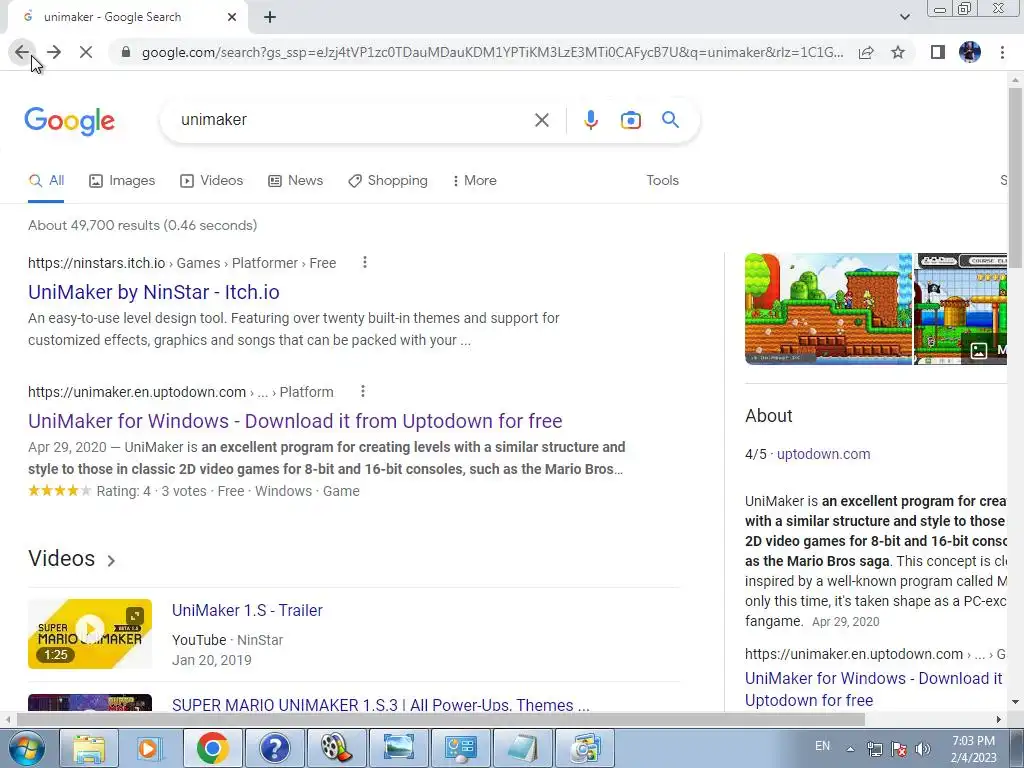The height and width of the screenshot is (768, 1024).
Task: Open the Chrome profile avatar
Action: point(970,52)
